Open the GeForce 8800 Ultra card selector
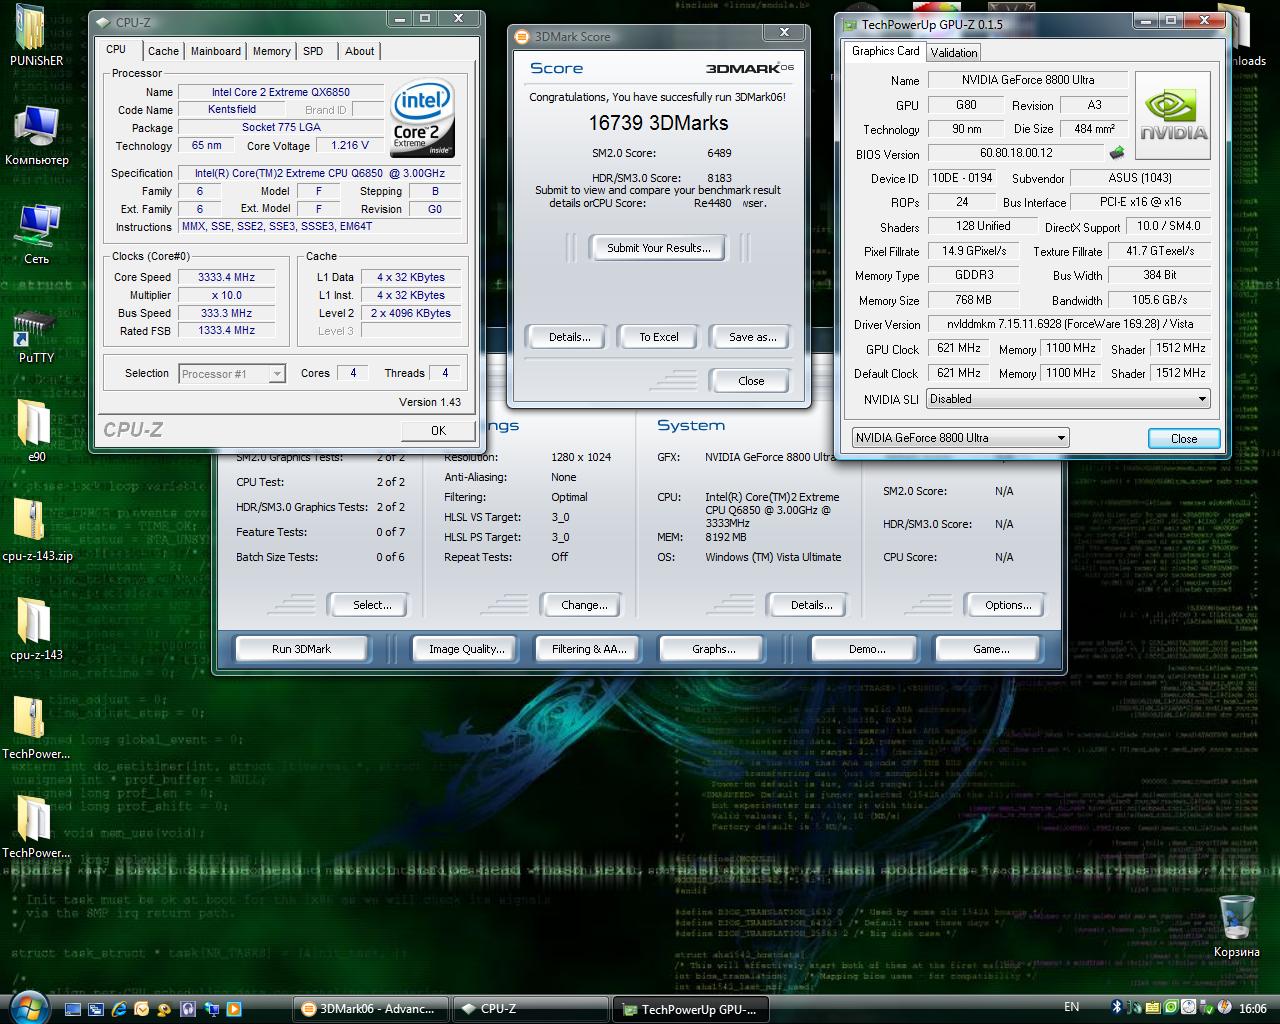Viewport: 1280px width, 1024px height. tap(1060, 438)
